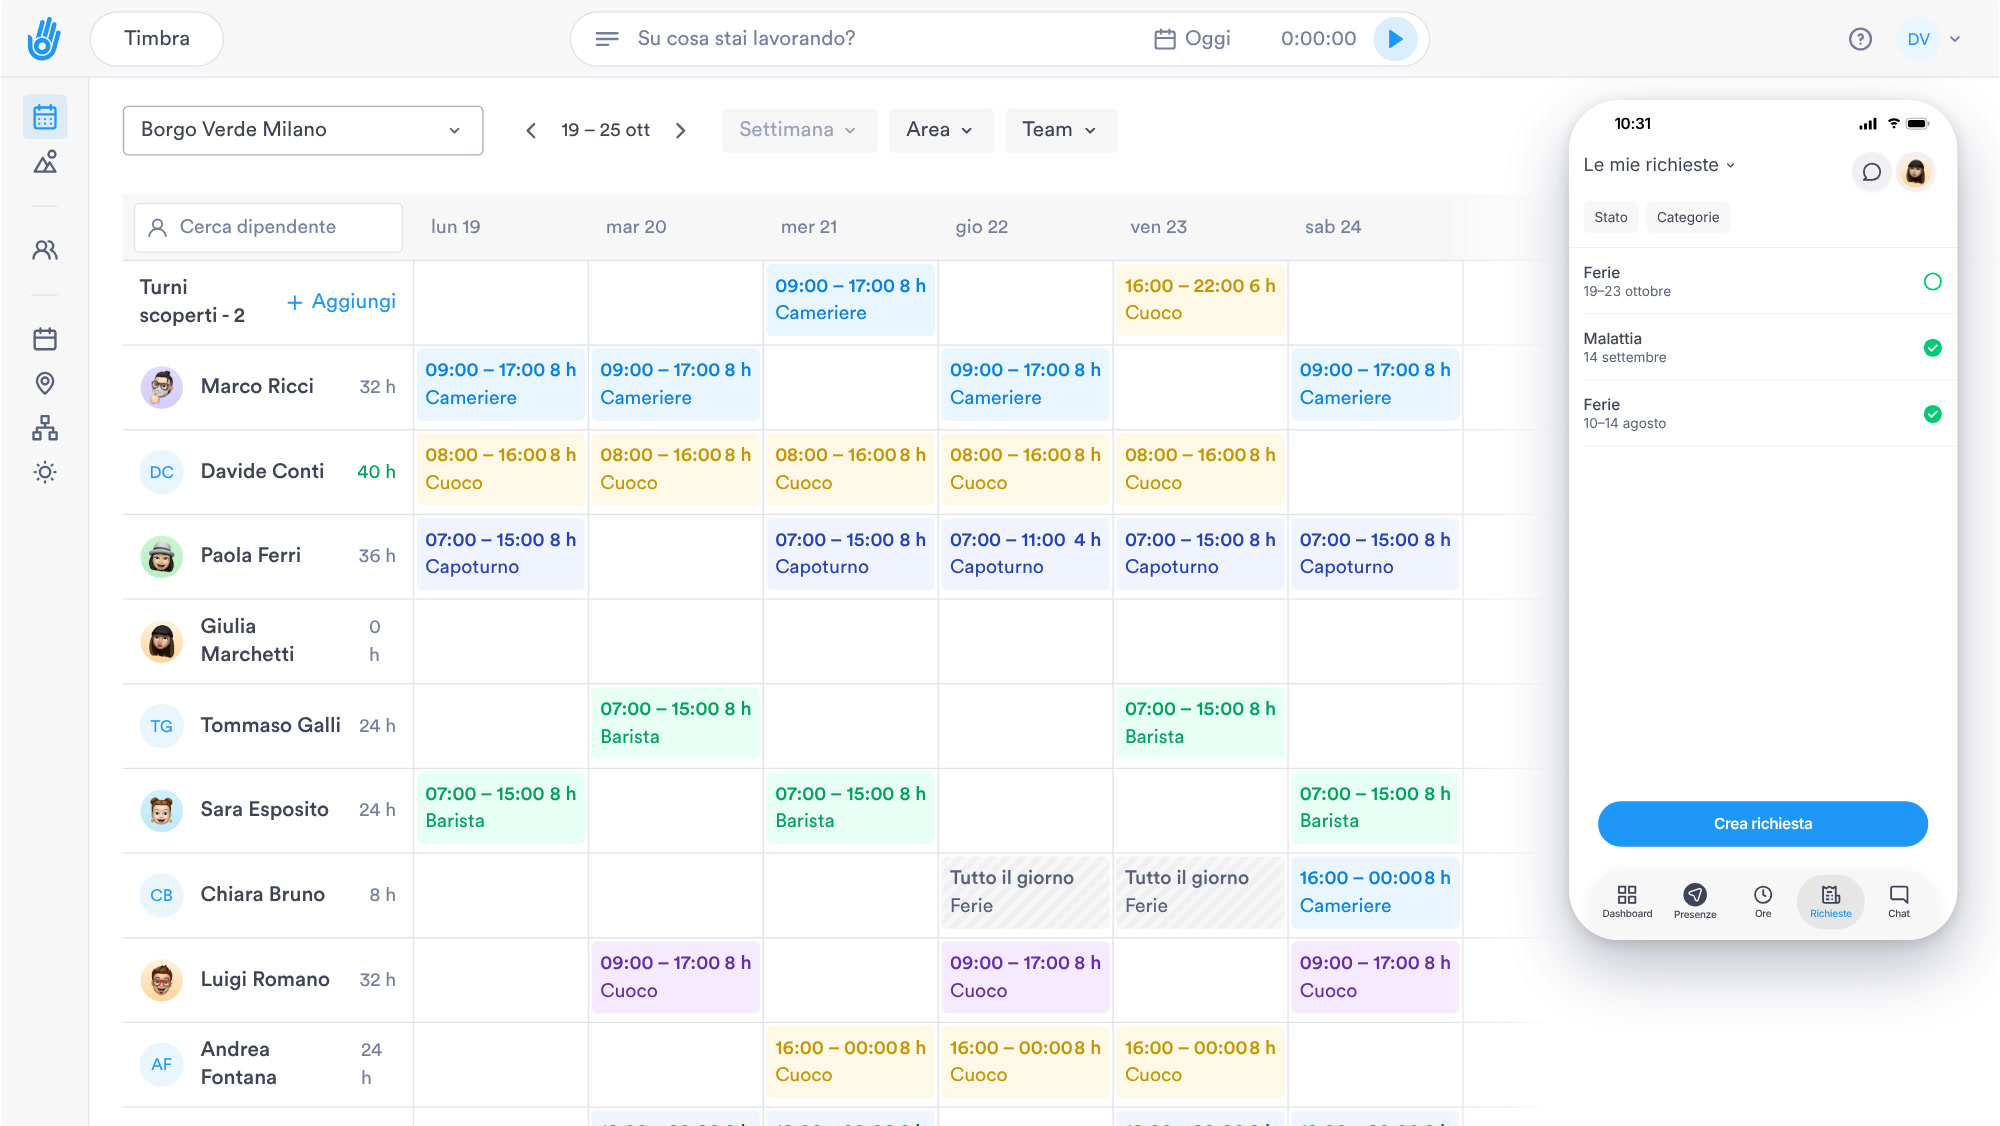Open Ore tab in phone bar
The image size is (2000, 1126).
click(1763, 901)
